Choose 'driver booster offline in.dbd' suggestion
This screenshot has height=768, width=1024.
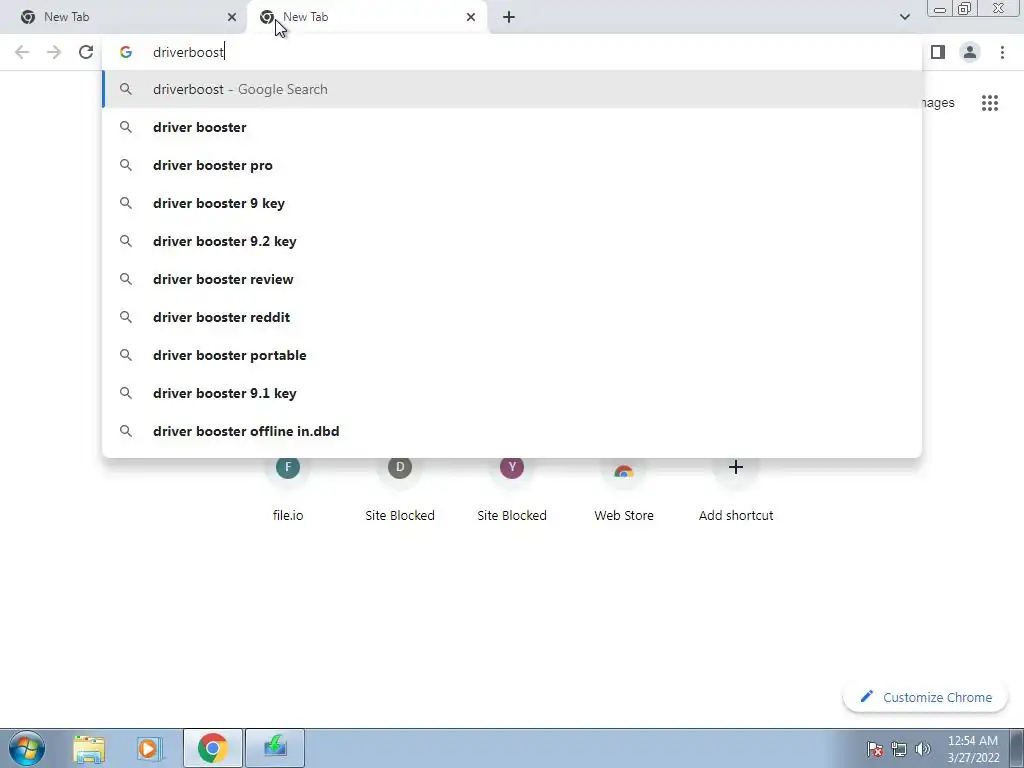pyautogui.click(x=512, y=431)
